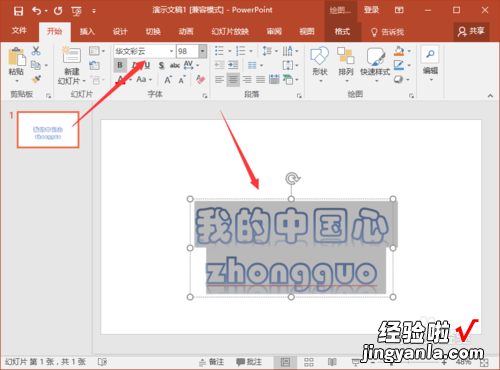Open the ribbon display options icon
Image resolution: width=500 pixels, height=370 pixels.
coord(399,10)
